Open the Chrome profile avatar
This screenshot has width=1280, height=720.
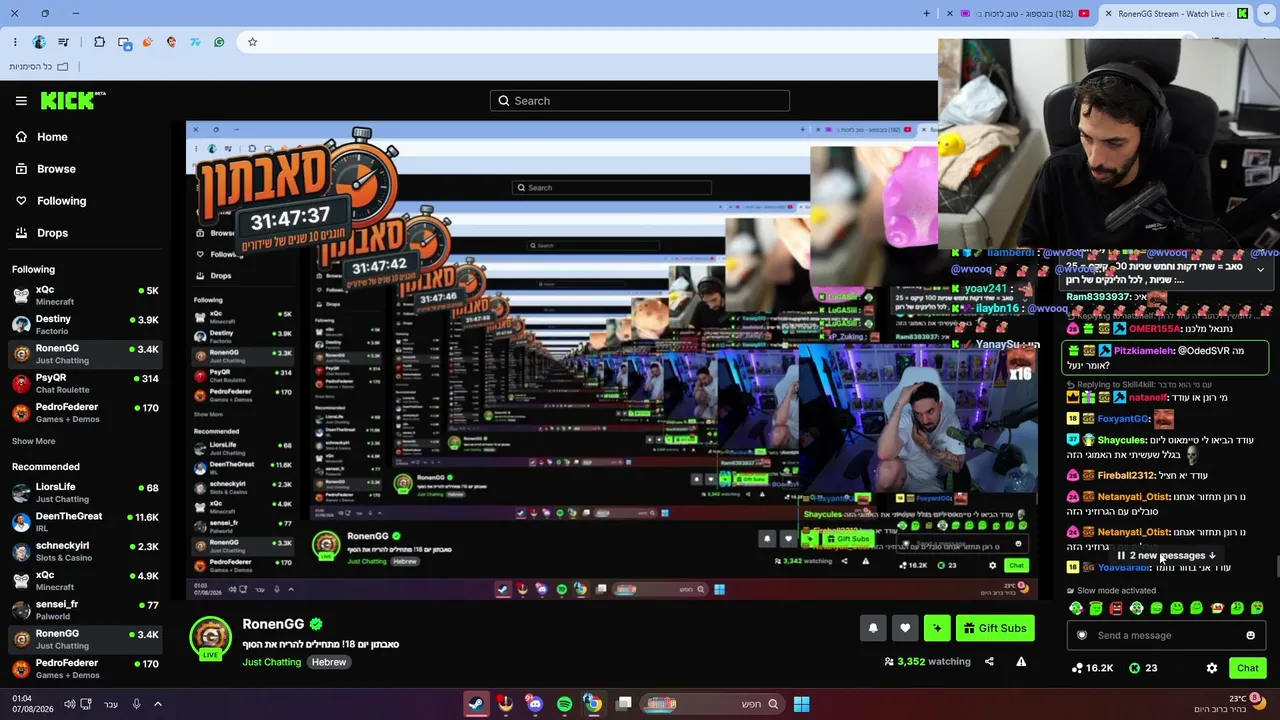(39, 42)
